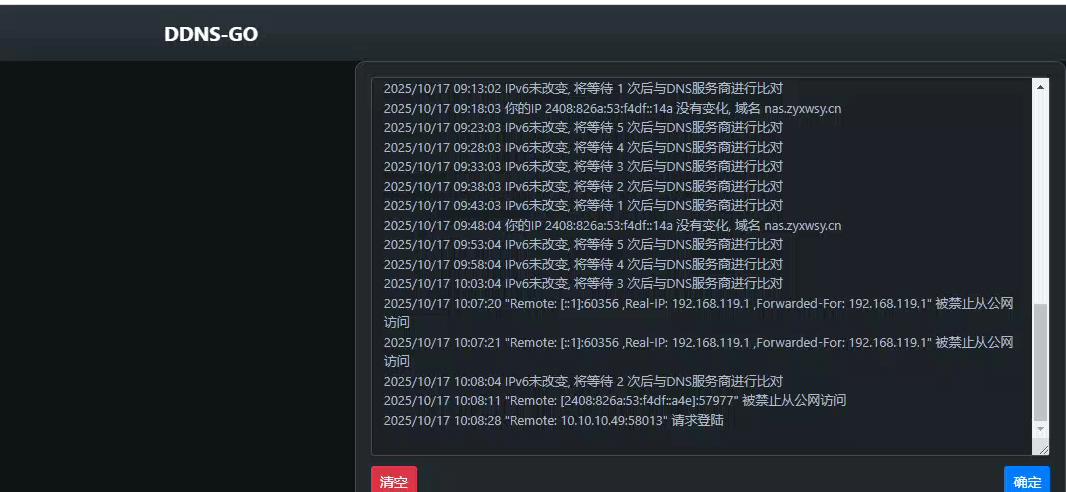Image resolution: width=1066 pixels, height=492 pixels.
Task: Select the 10:03:04 将等待 3 次 log line
Action: point(583,283)
